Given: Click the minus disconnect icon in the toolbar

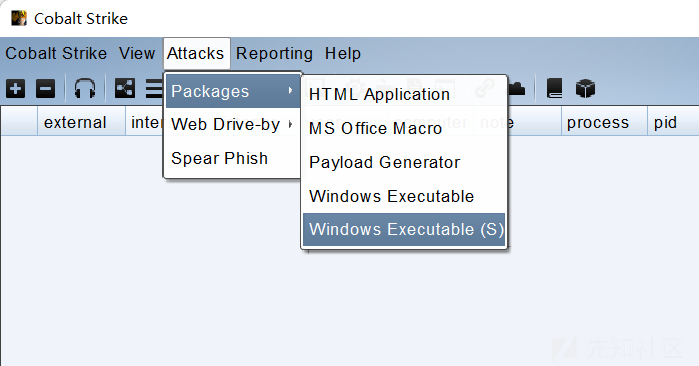Looking at the screenshot, I should 45,88.
